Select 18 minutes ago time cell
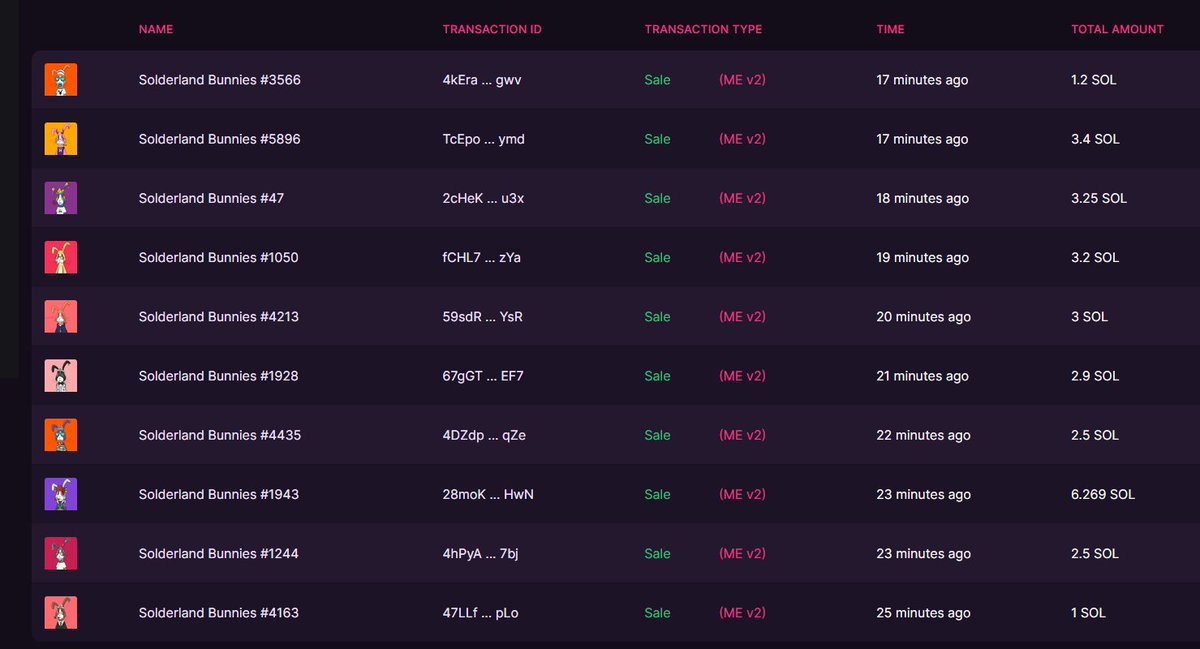Image resolution: width=1200 pixels, height=649 pixels. (923, 198)
